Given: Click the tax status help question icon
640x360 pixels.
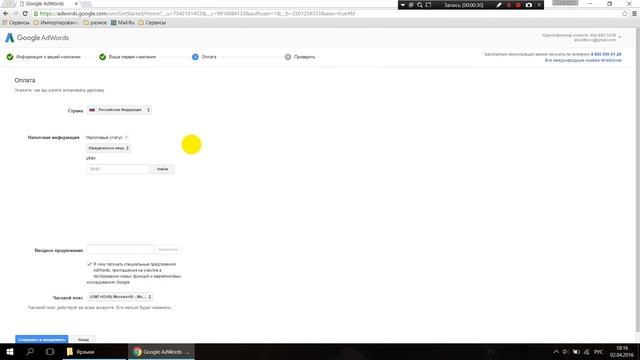Looking at the screenshot, I should tap(127, 138).
